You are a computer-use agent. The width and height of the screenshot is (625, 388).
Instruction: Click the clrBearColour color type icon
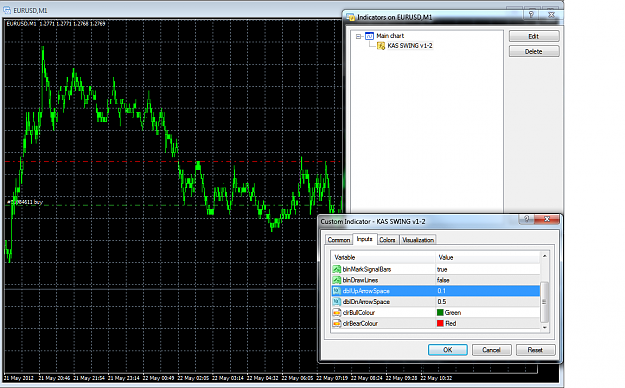coord(337,323)
